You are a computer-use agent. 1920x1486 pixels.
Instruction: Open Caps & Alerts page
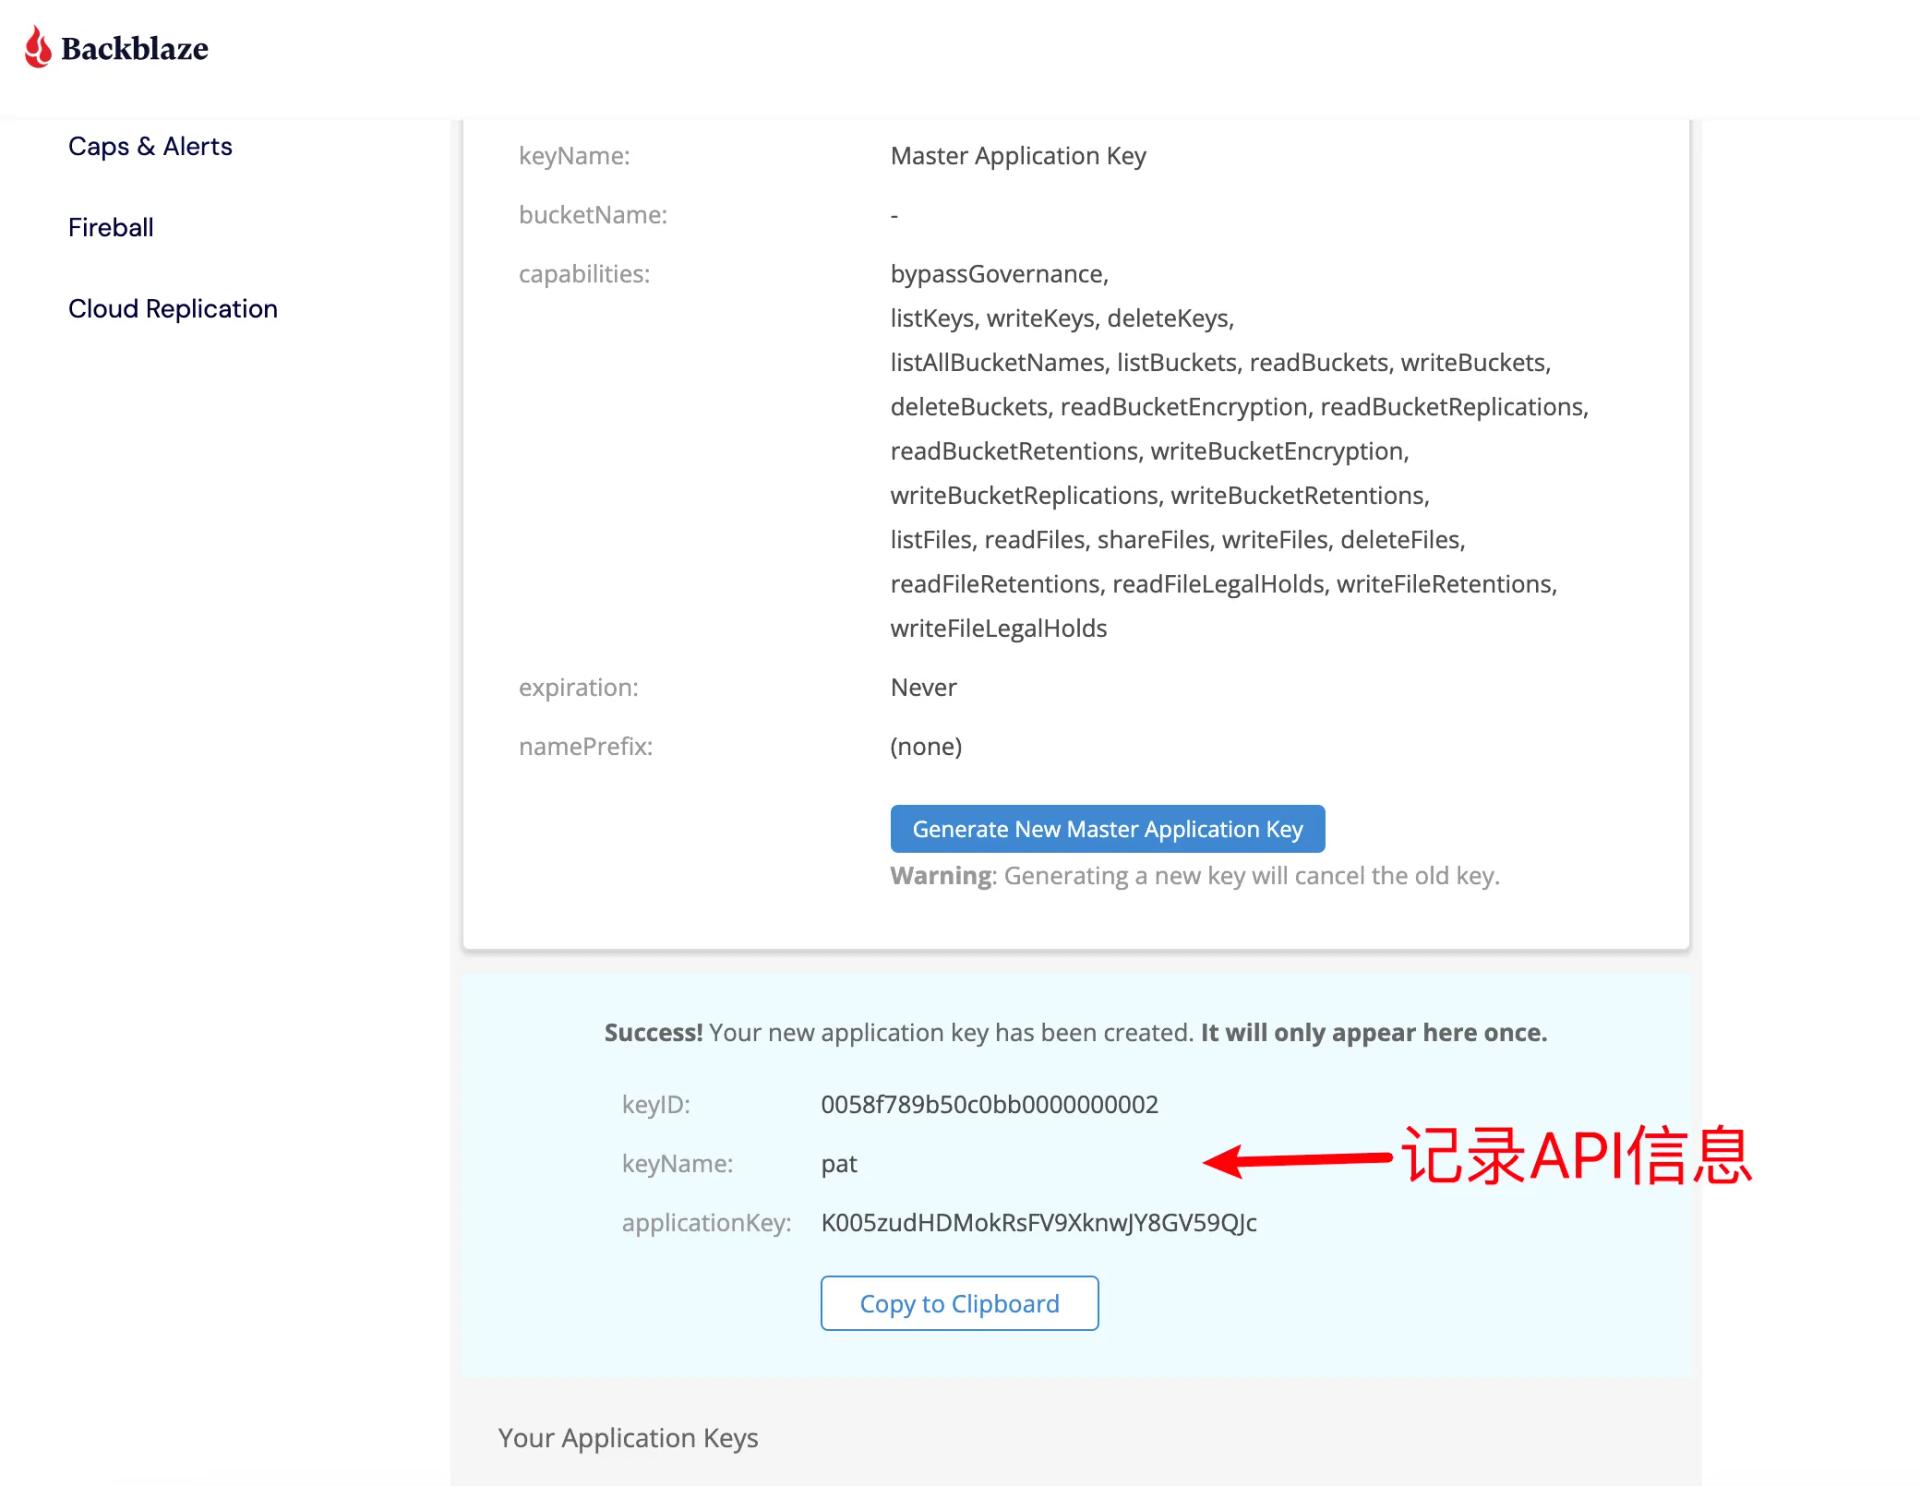pos(150,146)
